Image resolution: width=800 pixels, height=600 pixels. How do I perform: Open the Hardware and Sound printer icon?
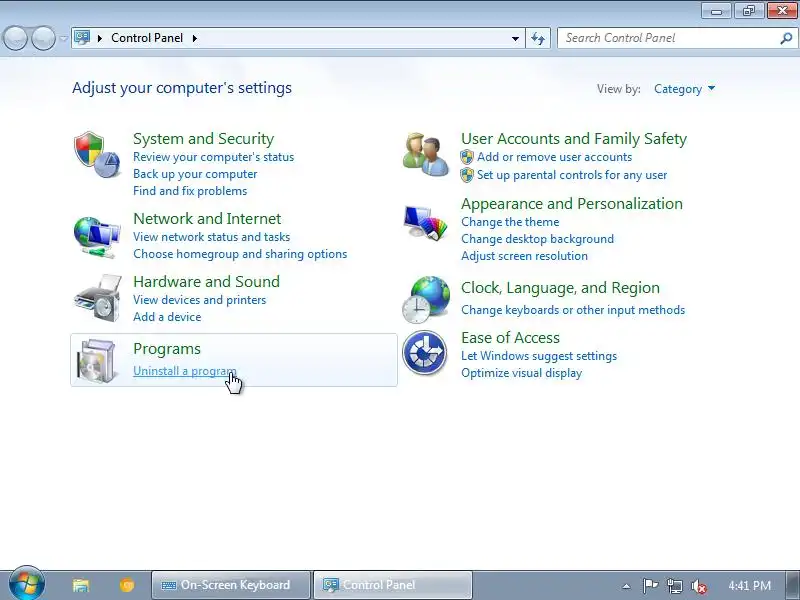click(x=98, y=298)
